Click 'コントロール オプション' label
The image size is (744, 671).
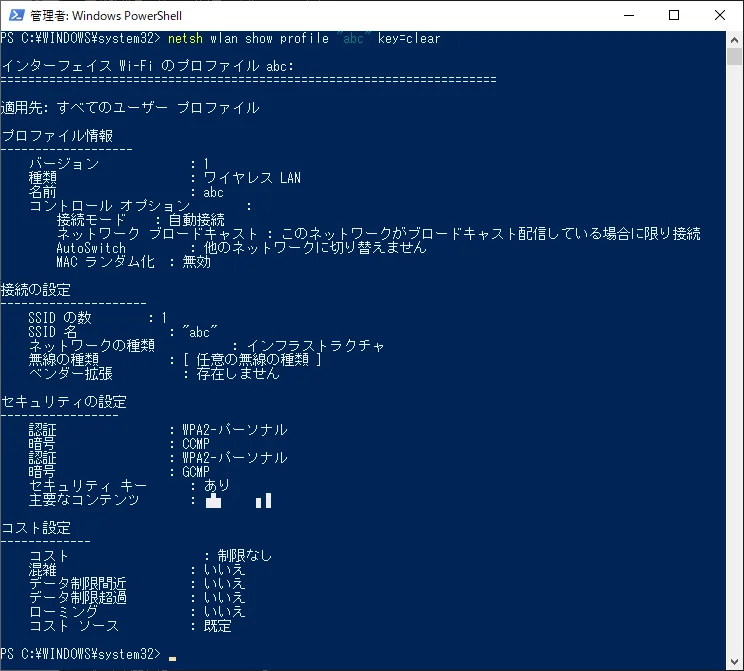[109, 206]
